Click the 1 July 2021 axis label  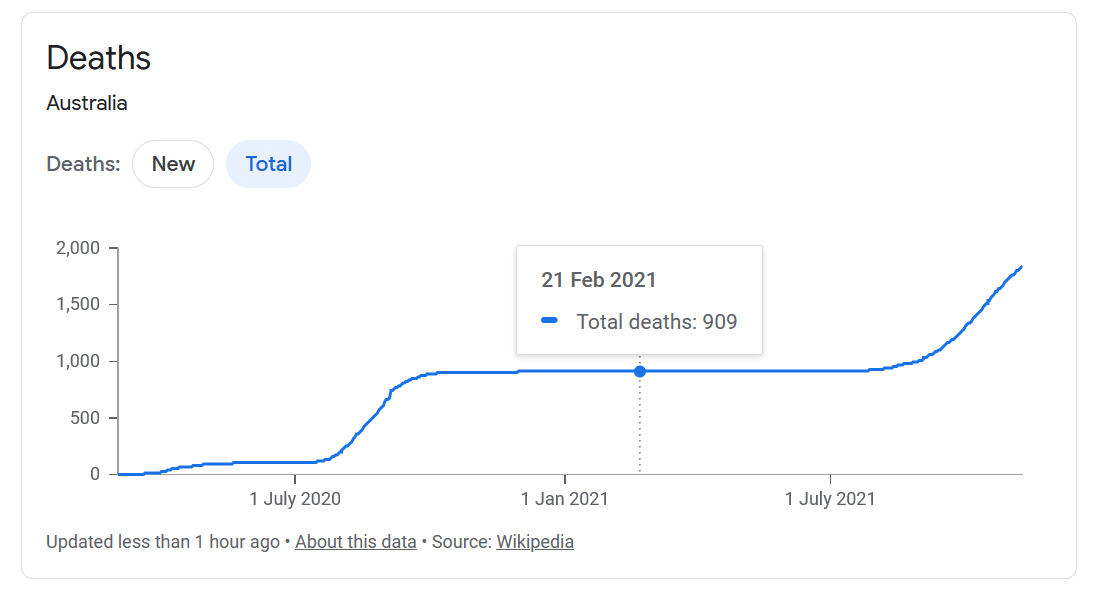(x=830, y=498)
